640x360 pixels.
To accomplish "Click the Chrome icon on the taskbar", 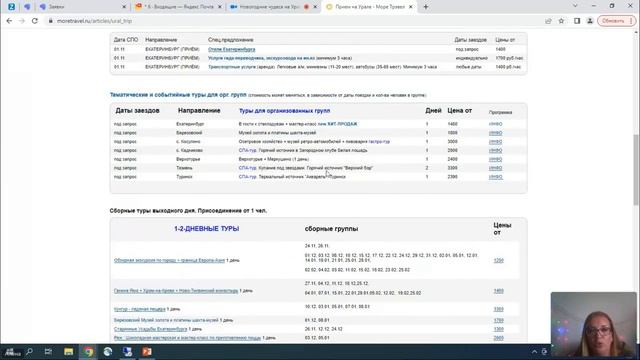I will point(88,351).
